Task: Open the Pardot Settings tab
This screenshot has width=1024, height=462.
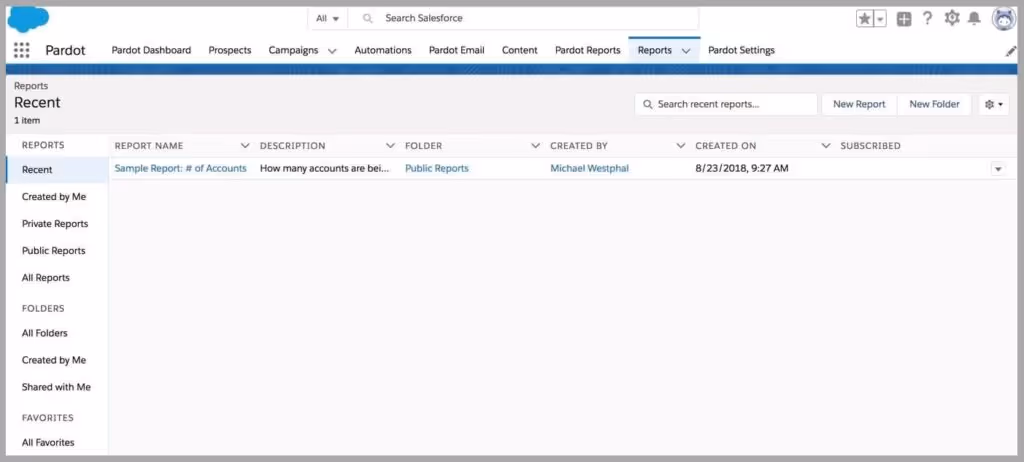Action: [741, 50]
